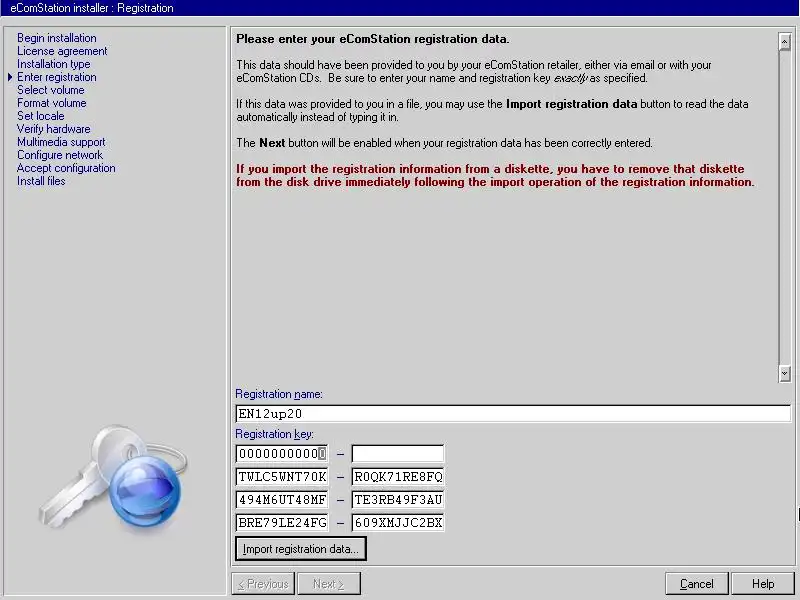The image size is (800, 600).
Task: Select the key field containing 0000000000
Action: 282,454
